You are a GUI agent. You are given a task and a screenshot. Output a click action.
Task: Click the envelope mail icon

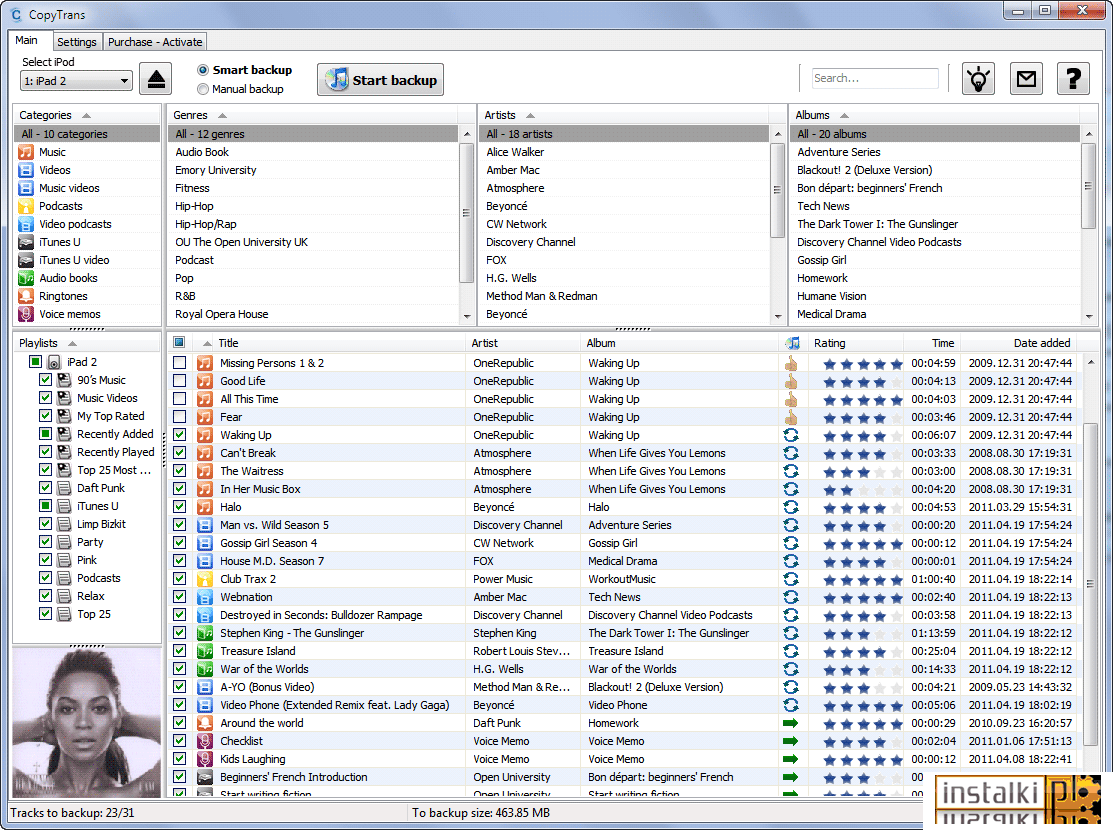(x=1026, y=79)
